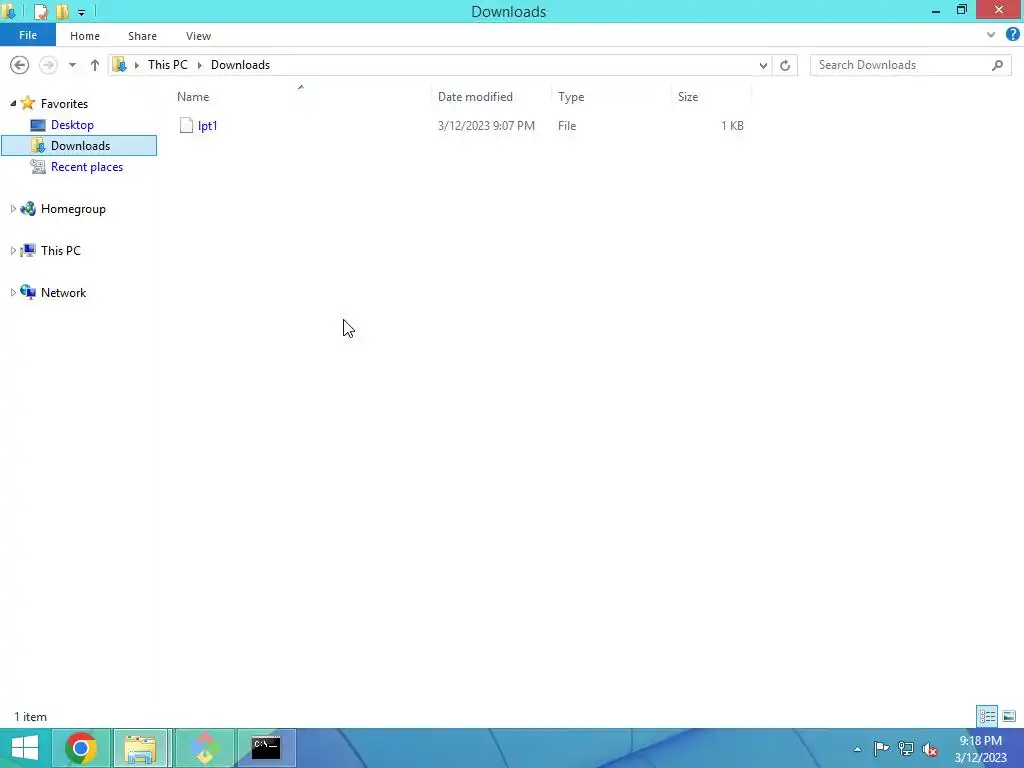Select Favorites in the navigation pane

[64, 104]
